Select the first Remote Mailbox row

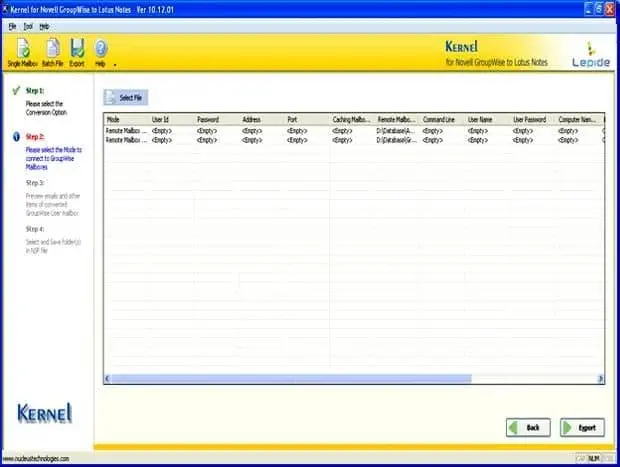point(354,130)
